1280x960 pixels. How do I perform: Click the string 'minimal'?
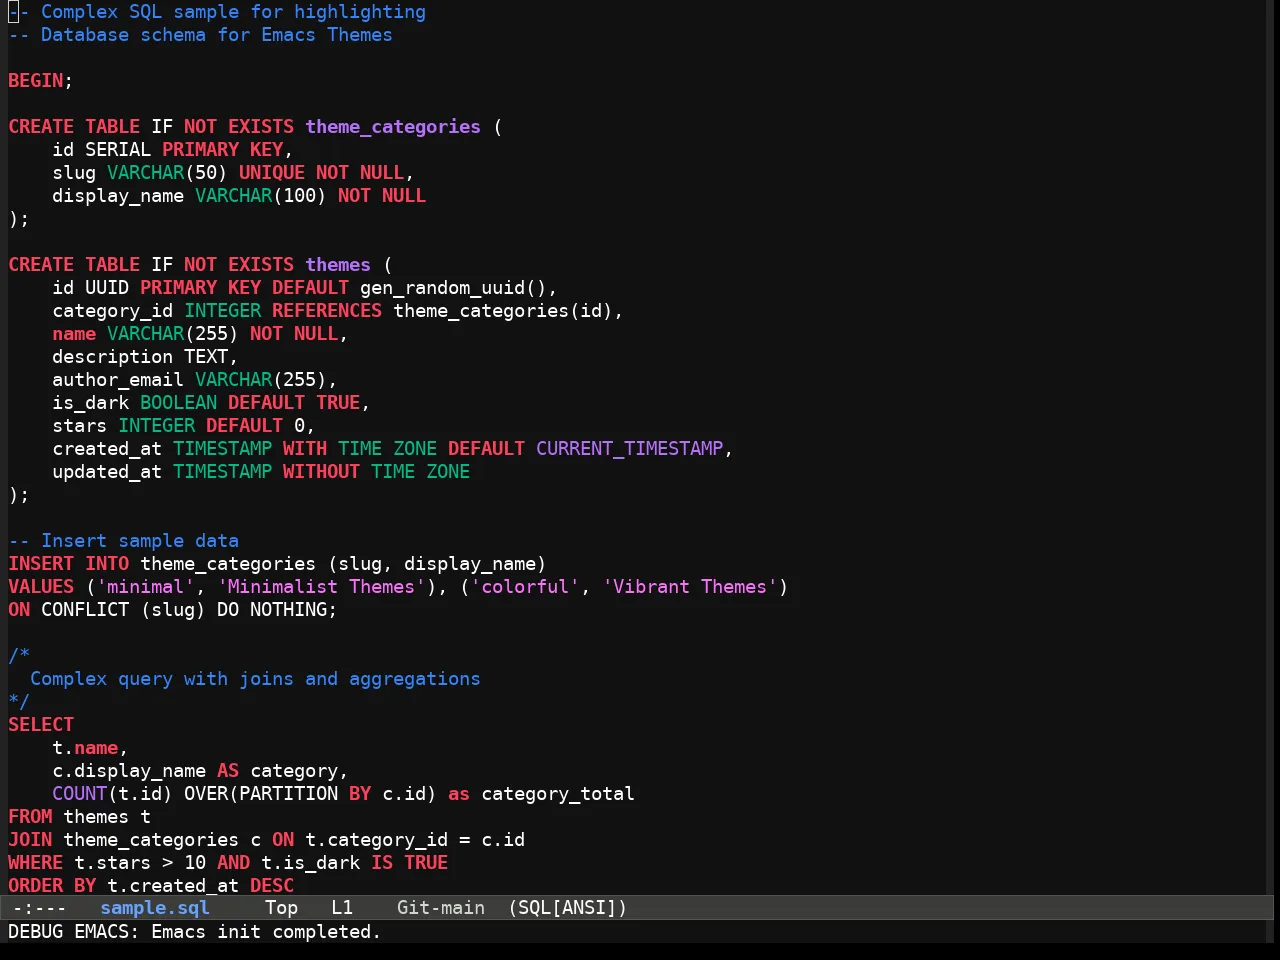click(x=145, y=587)
